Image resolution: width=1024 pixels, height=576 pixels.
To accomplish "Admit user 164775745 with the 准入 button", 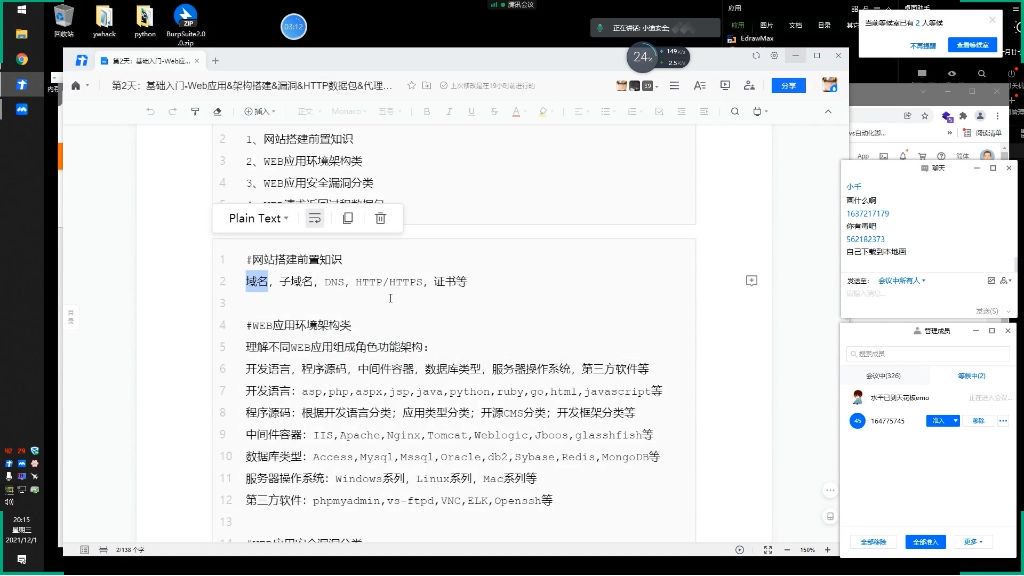I will point(938,421).
